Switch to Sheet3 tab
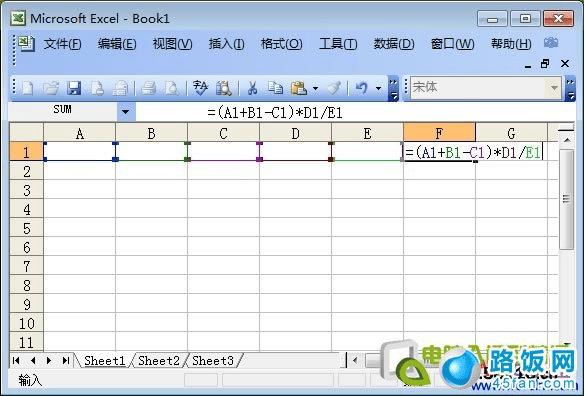The width and height of the screenshot is (584, 396). 213,361
